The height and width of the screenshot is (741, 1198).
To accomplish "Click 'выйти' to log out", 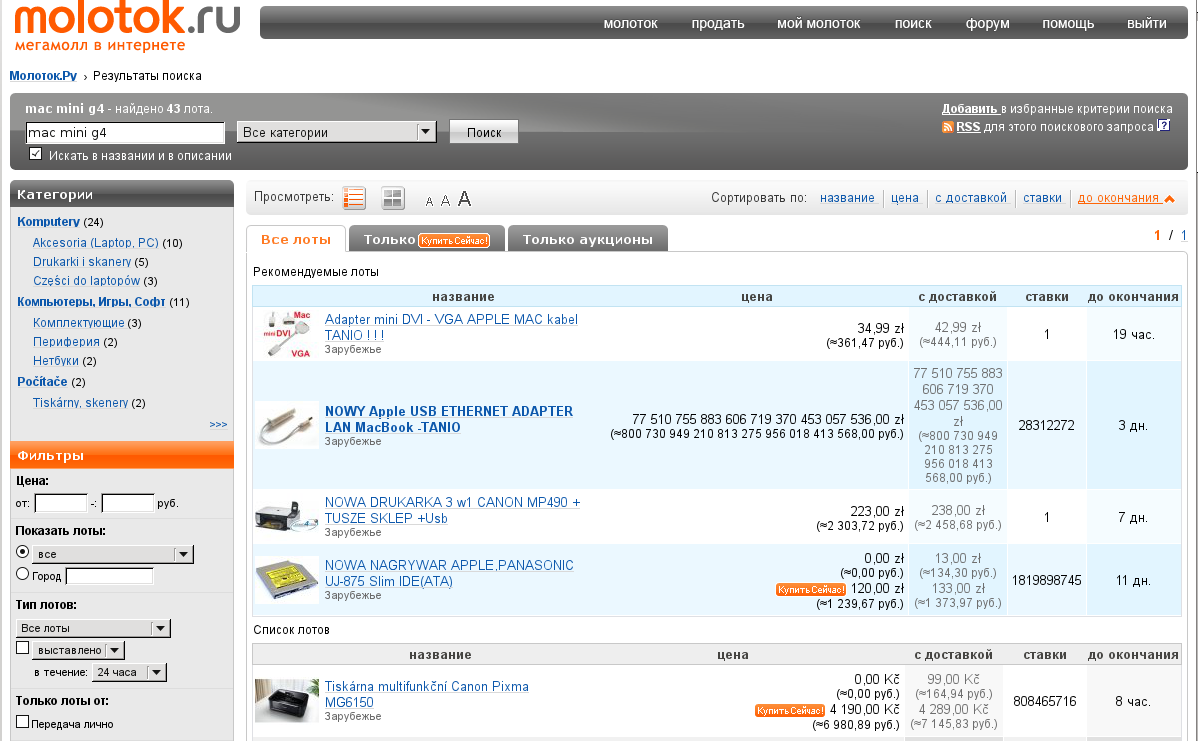I will click(1147, 24).
